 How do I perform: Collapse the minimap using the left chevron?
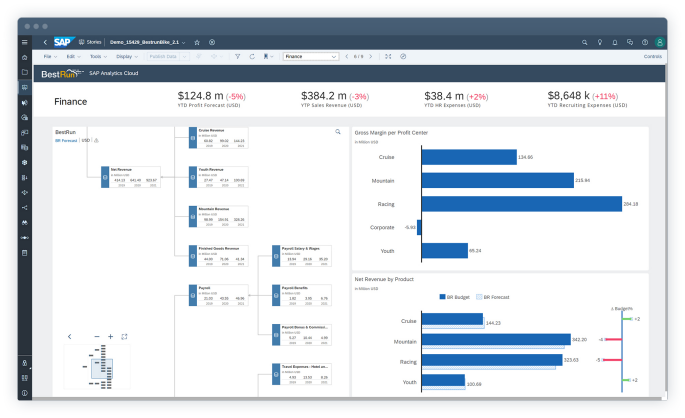click(70, 337)
